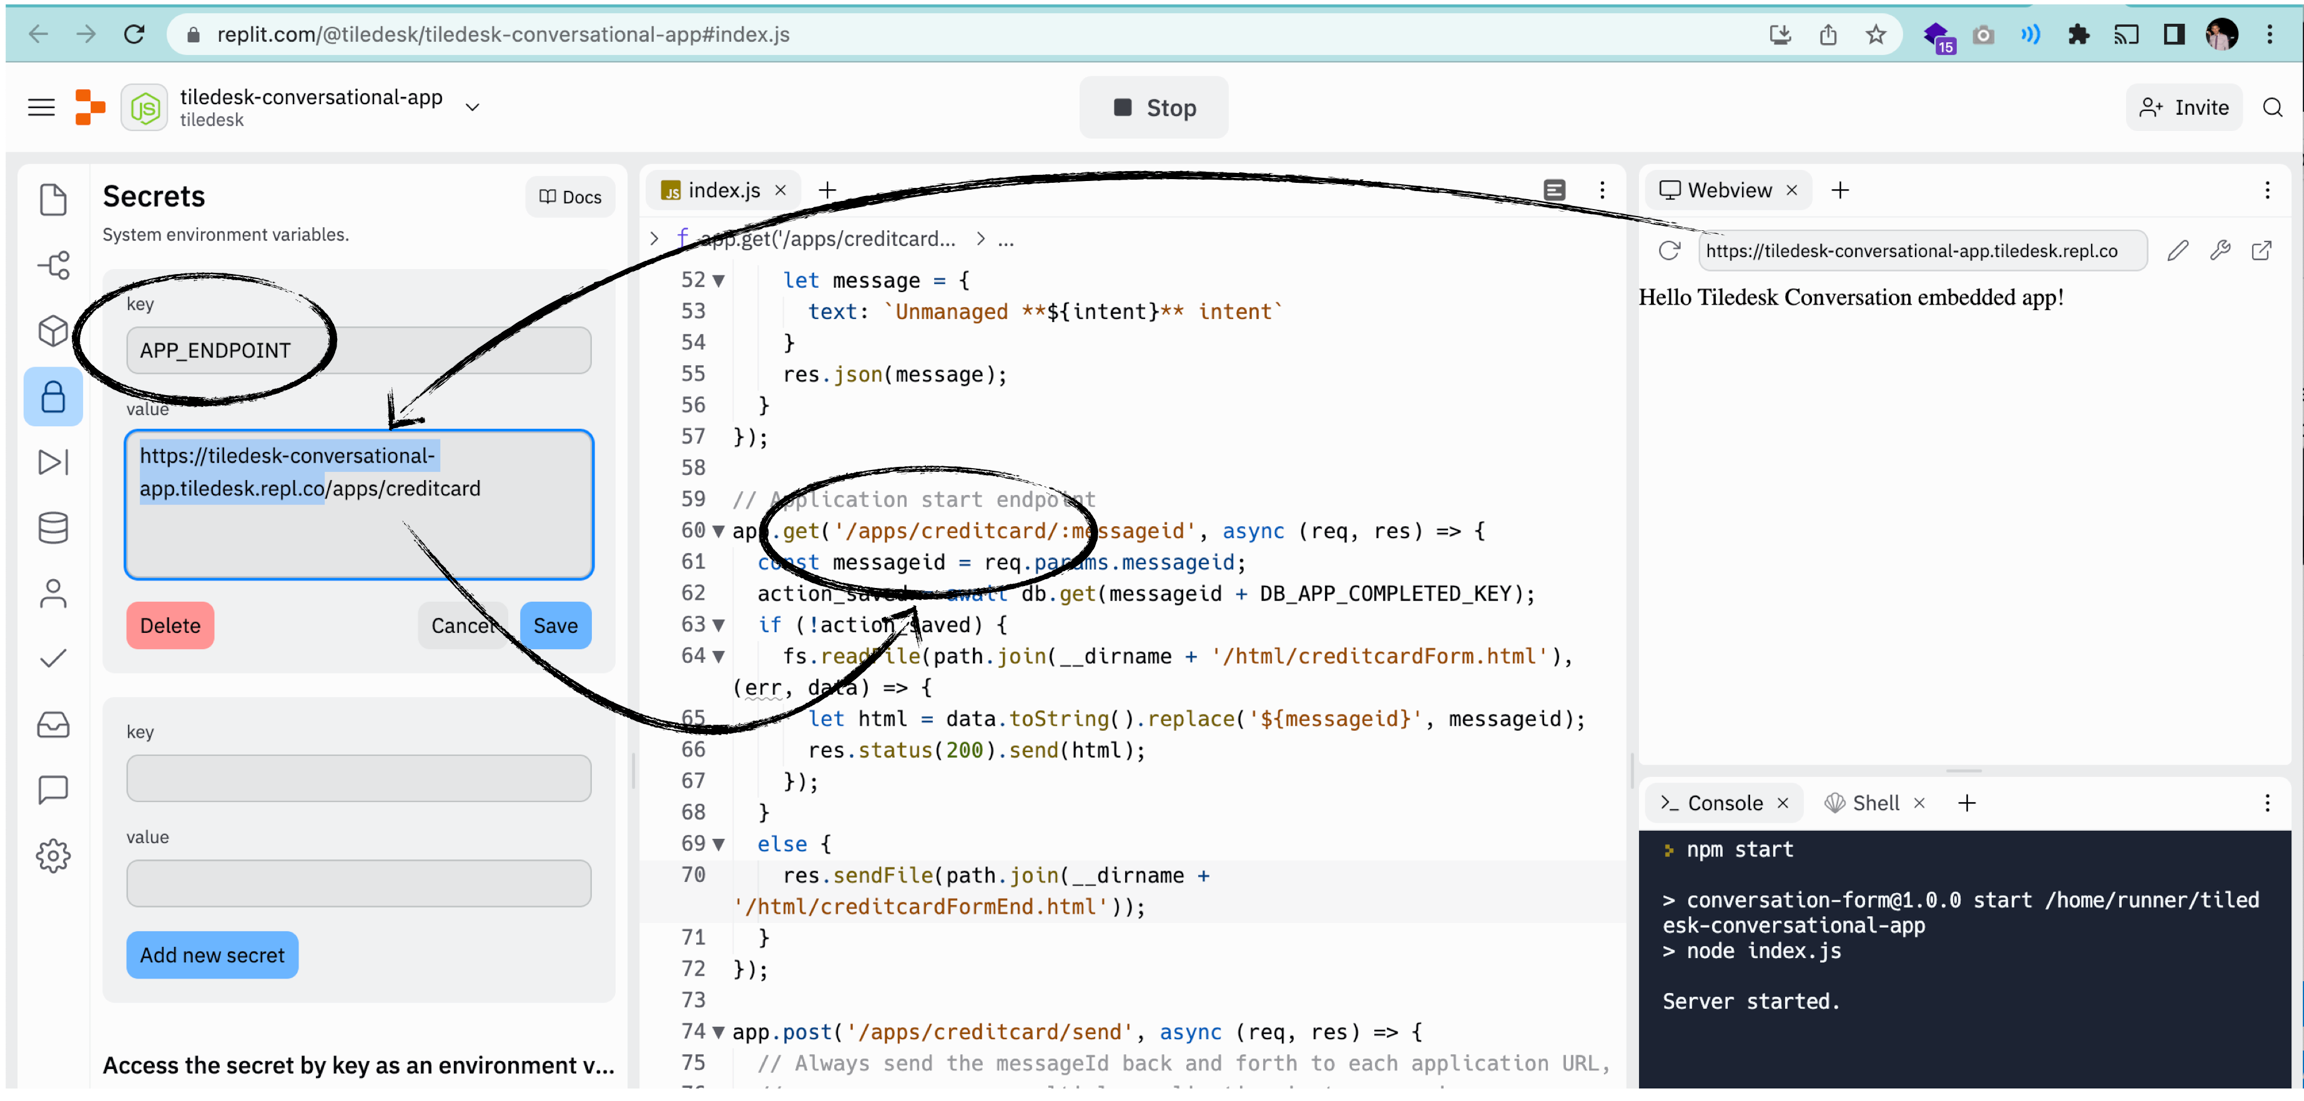This screenshot has width=2304, height=1101.
Task: Collapse code fold arrow at line 52
Action: 719,281
